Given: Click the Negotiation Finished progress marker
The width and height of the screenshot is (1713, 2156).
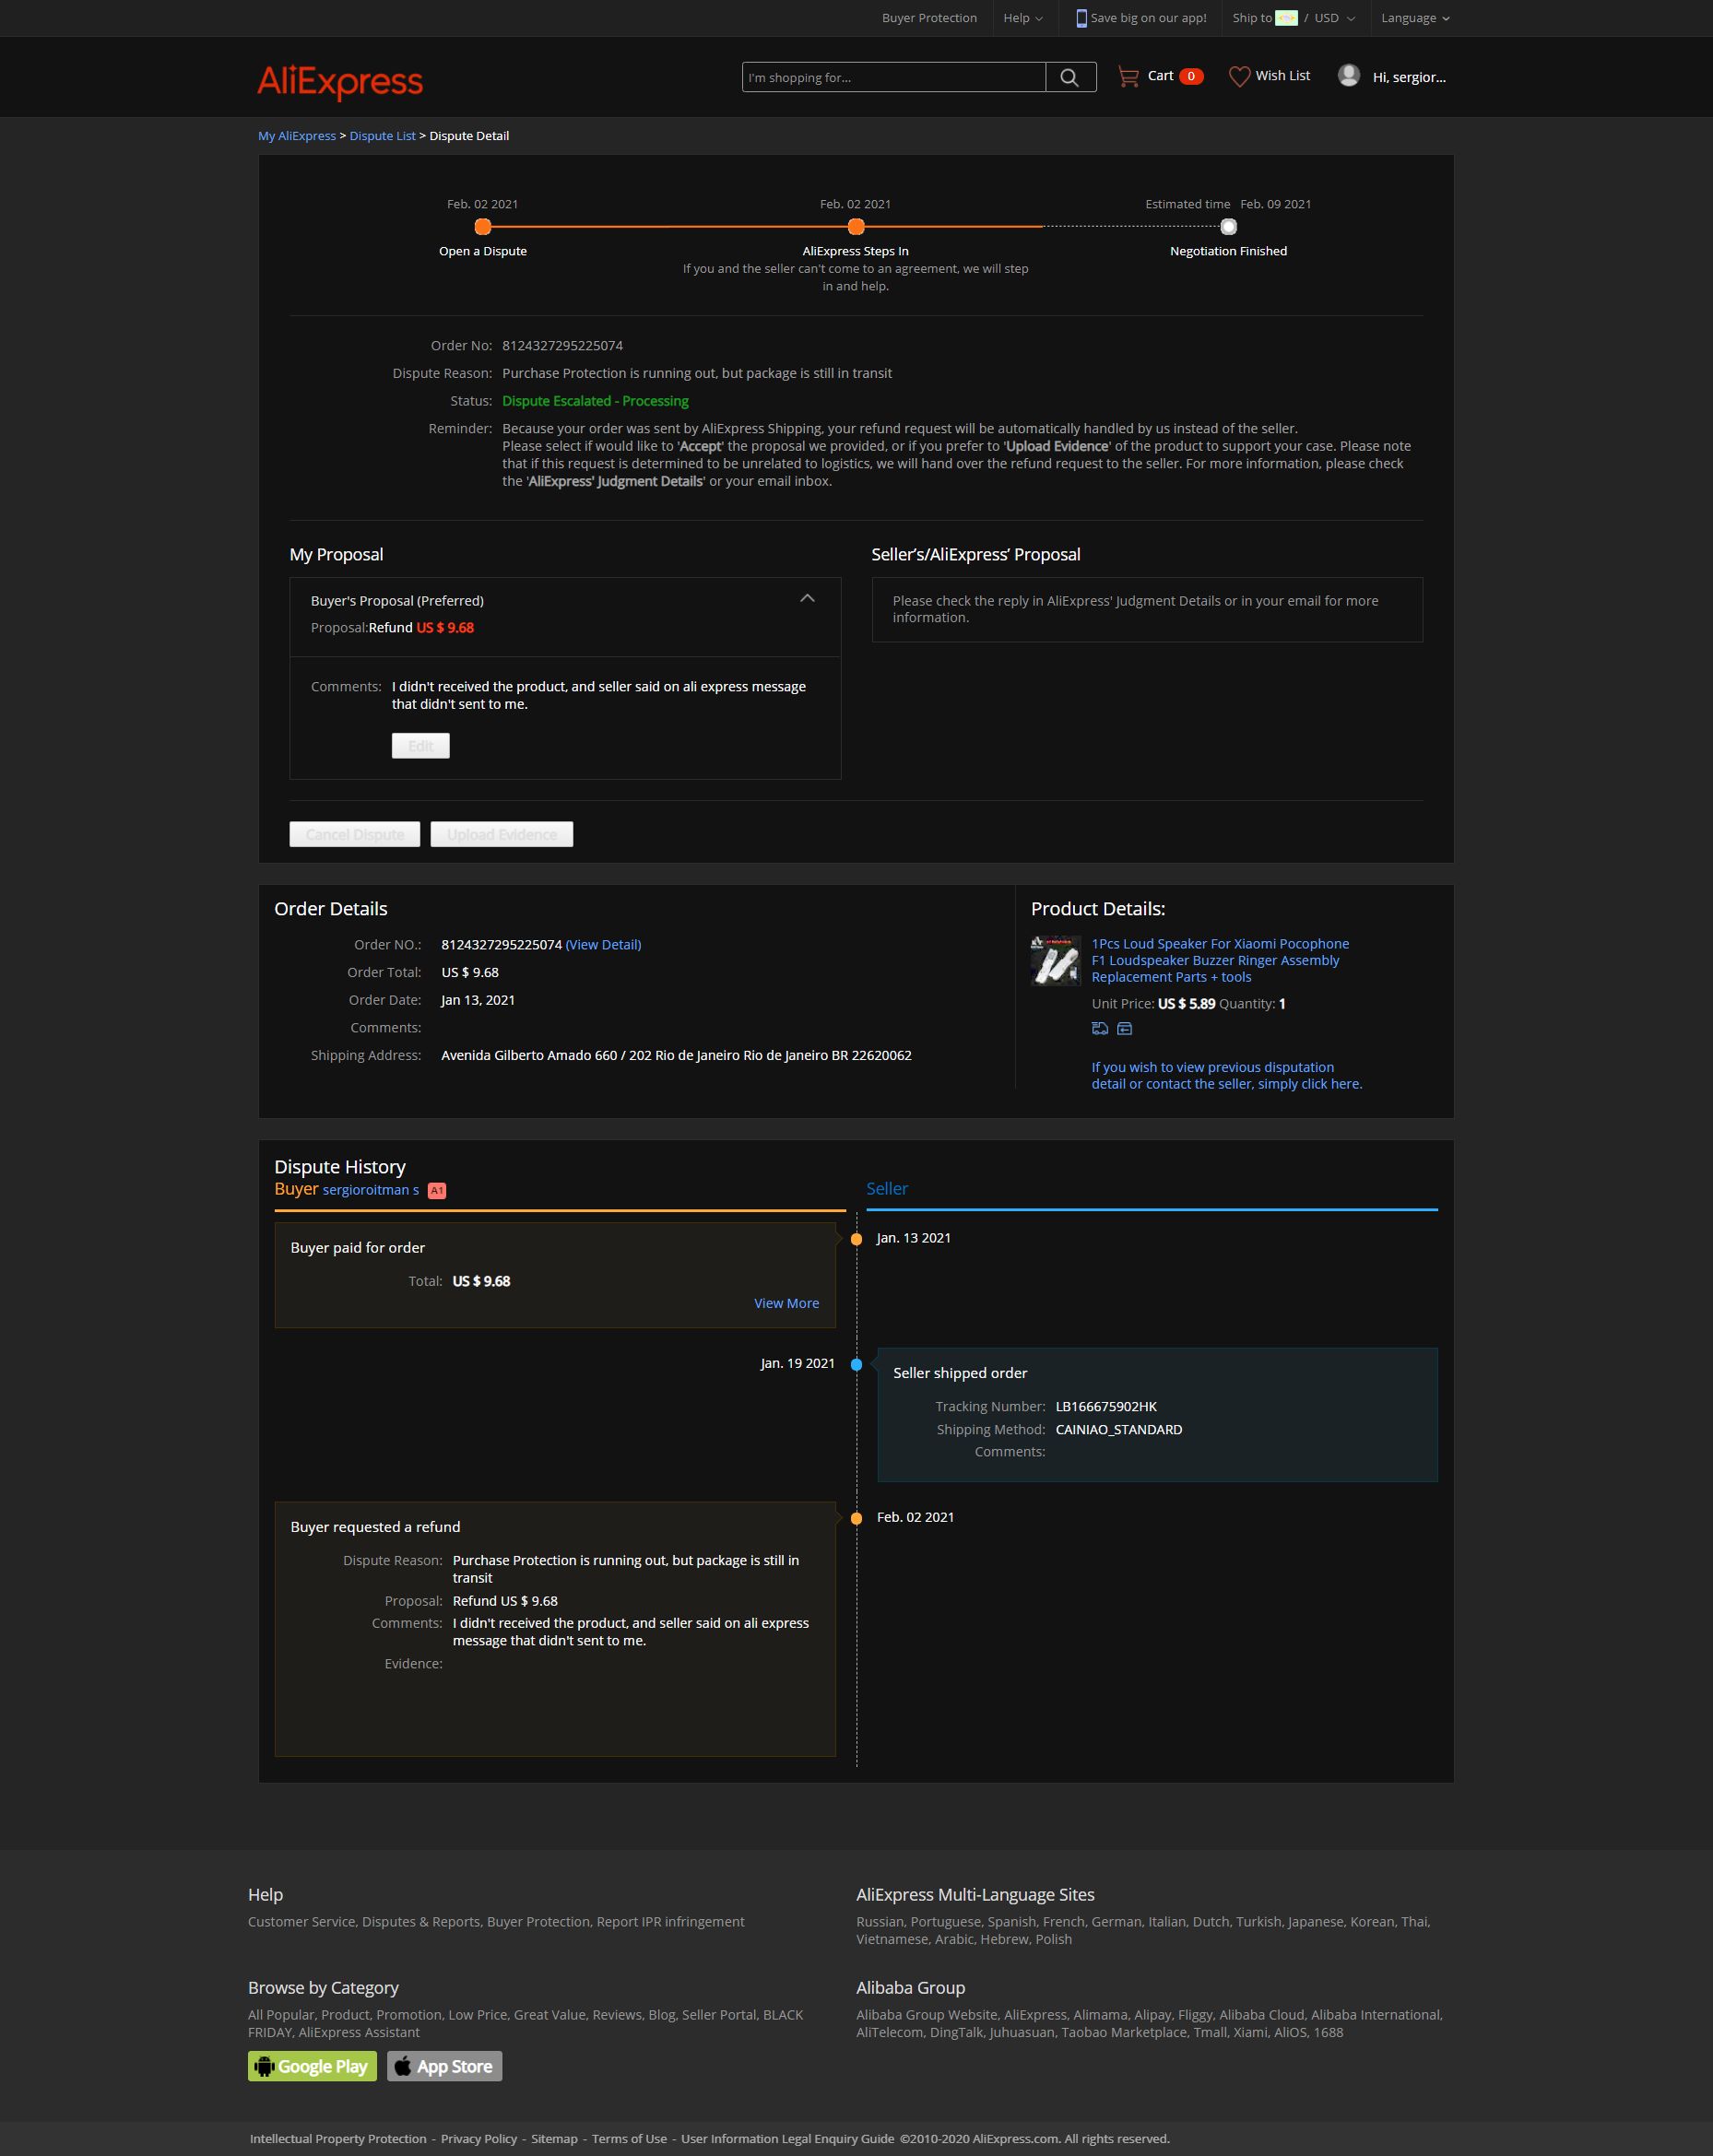Looking at the screenshot, I should (x=1229, y=227).
